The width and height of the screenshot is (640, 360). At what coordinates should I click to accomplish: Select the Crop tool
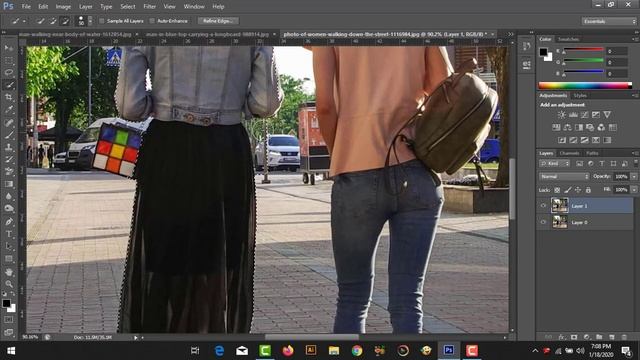[9, 97]
